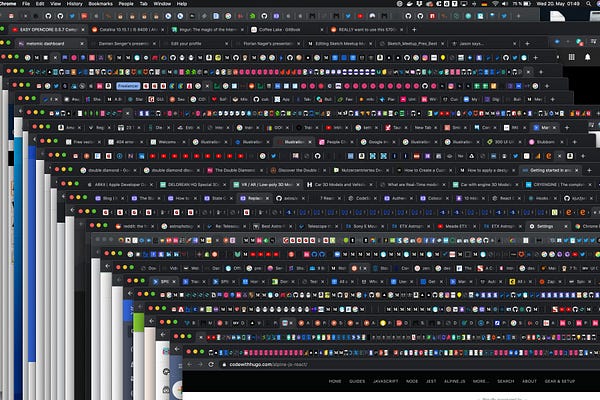Switch to the Car 3D Models and Vehicles tab
This screenshot has width=600, height=400.
point(340,184)
